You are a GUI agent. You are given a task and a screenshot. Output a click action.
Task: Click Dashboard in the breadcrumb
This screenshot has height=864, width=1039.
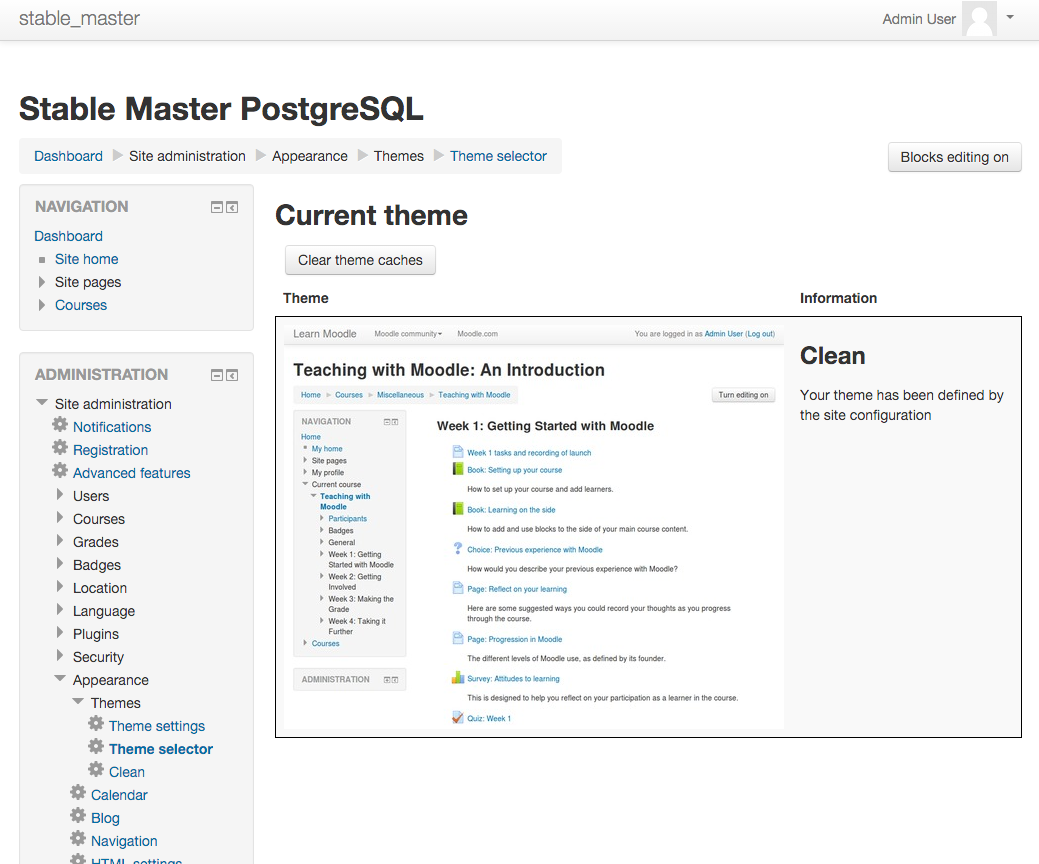pos(68,156)
